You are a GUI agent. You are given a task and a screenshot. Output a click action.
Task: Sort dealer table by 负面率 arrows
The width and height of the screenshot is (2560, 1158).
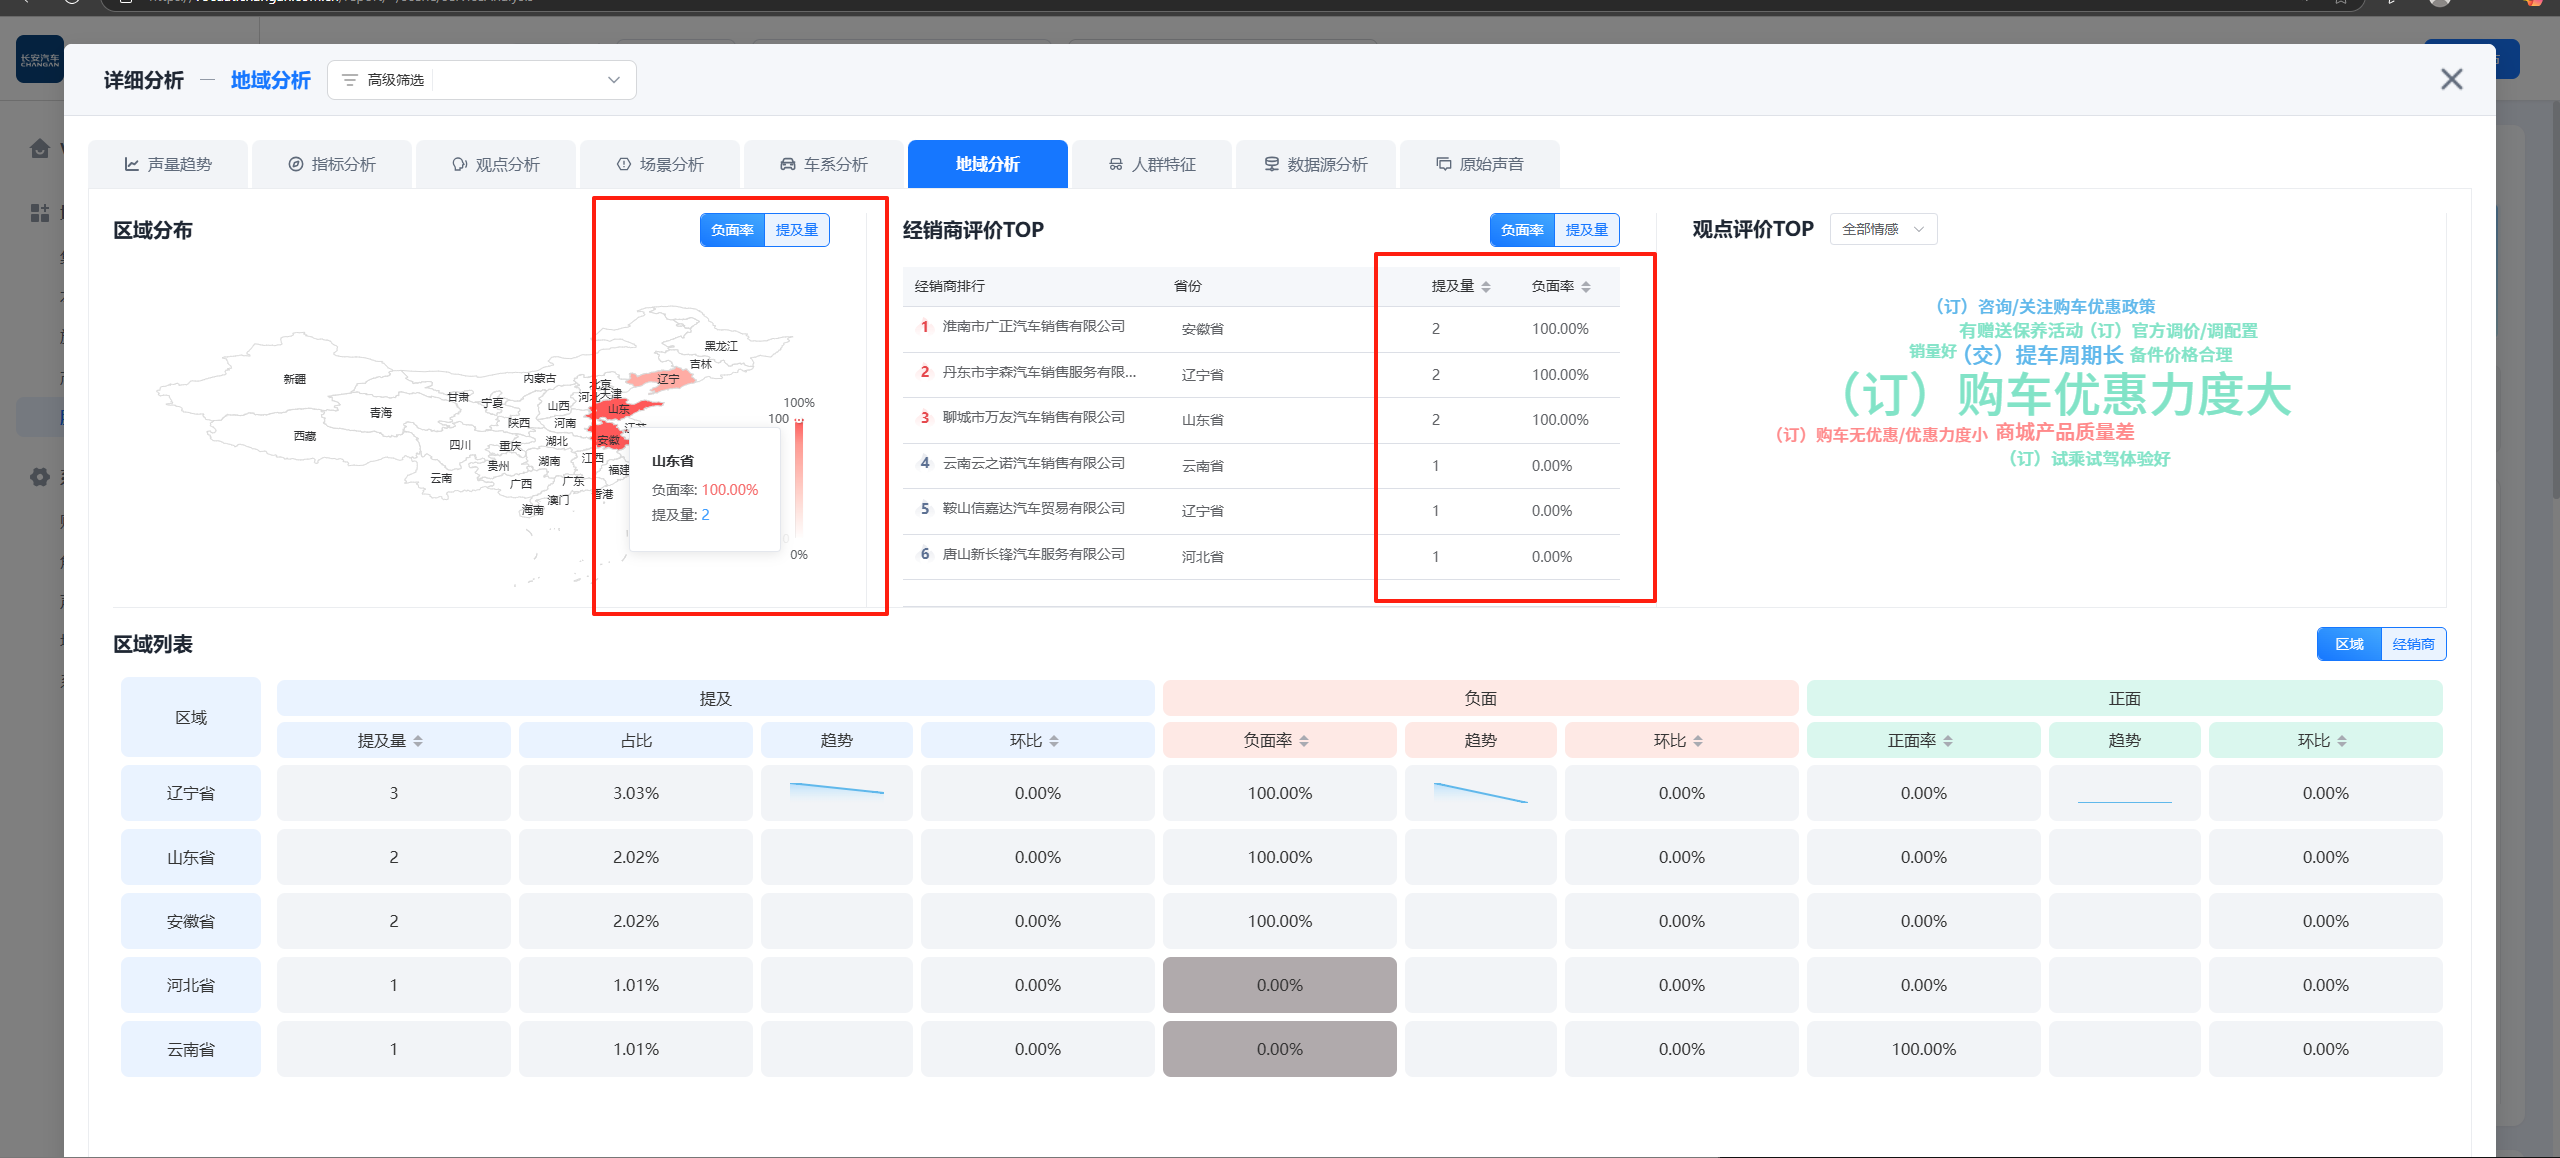(x=1586, y=287)
